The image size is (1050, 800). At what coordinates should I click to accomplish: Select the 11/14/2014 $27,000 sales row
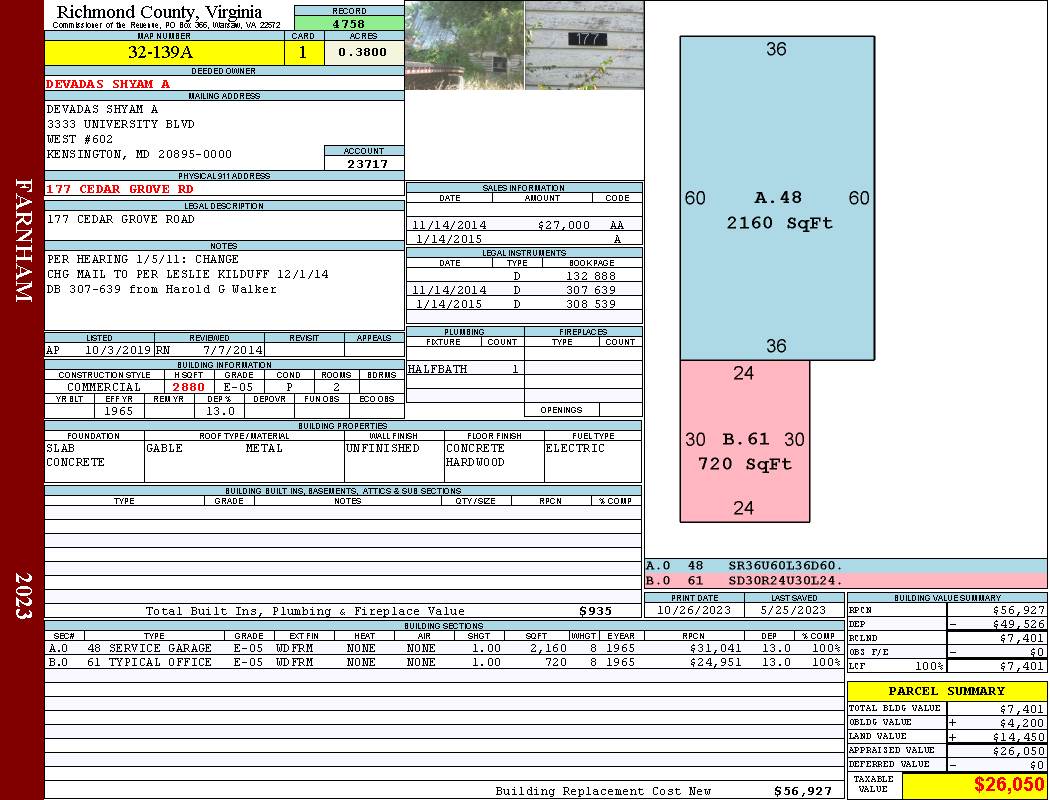tap(523, 226)
